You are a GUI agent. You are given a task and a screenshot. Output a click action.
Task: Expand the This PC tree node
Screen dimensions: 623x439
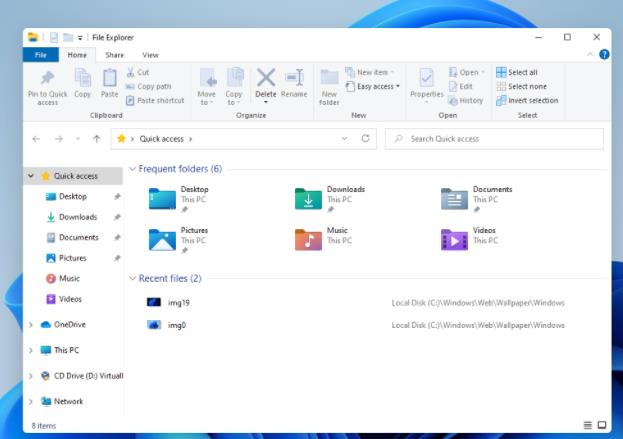click(x=31, y=351)
